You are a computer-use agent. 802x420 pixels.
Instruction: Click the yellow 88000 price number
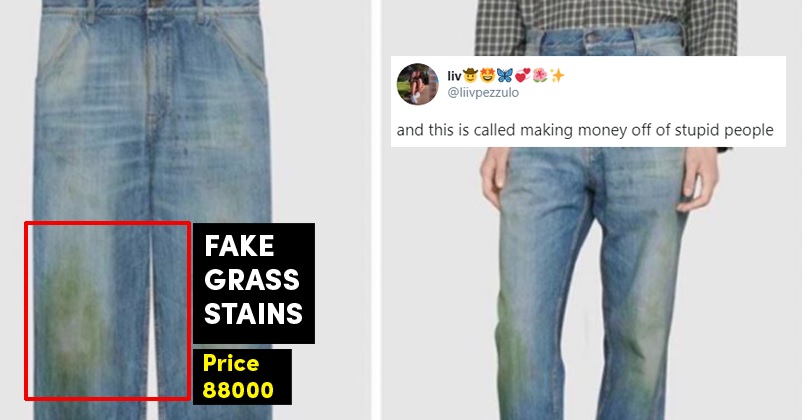(238, 390)
